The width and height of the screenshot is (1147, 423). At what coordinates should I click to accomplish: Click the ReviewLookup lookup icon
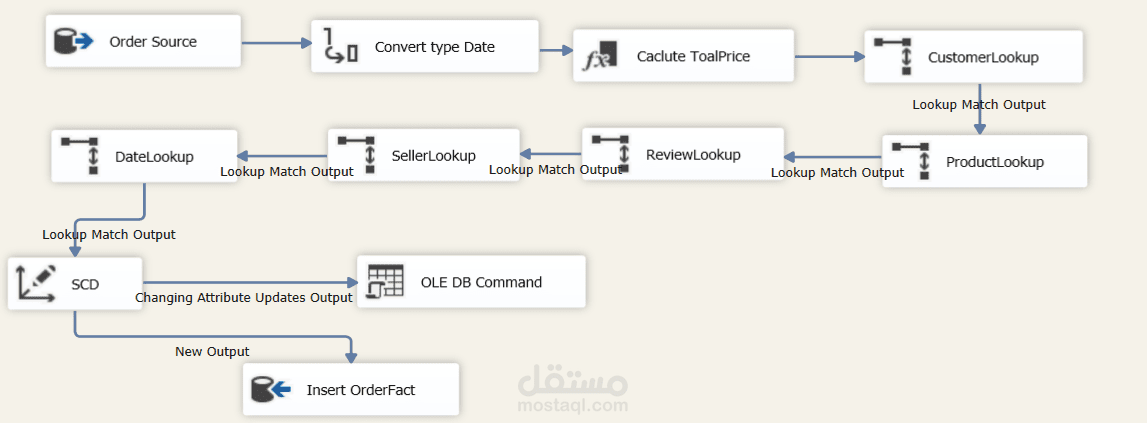[x=610, y=153]
